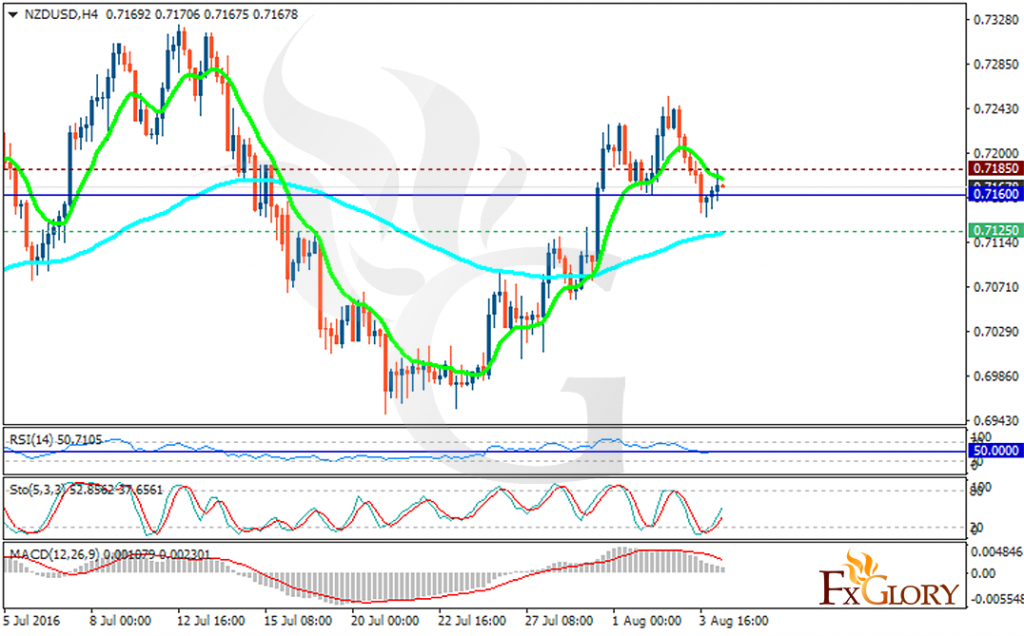Select the 27 Jul 08:00 date label
This screenshot has width=1024, height=636.
pyautogui.click(x=559, y=620)
